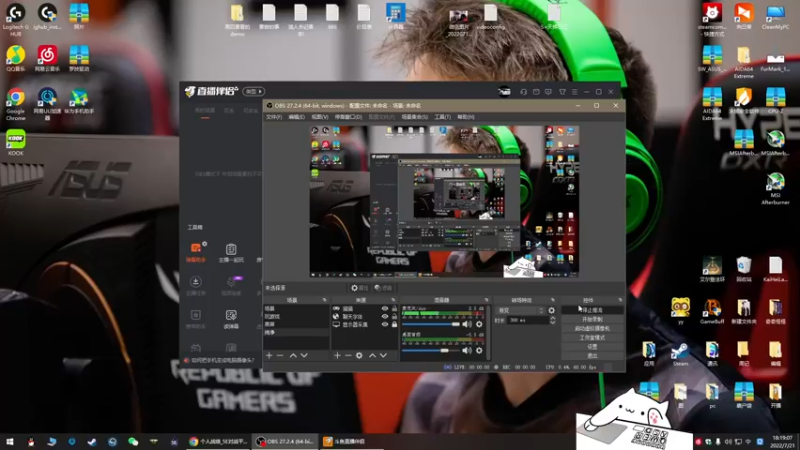Click Stop Streaming in Controls panel
This screenshot has width=800, height=450.
(x=592, y=310)
